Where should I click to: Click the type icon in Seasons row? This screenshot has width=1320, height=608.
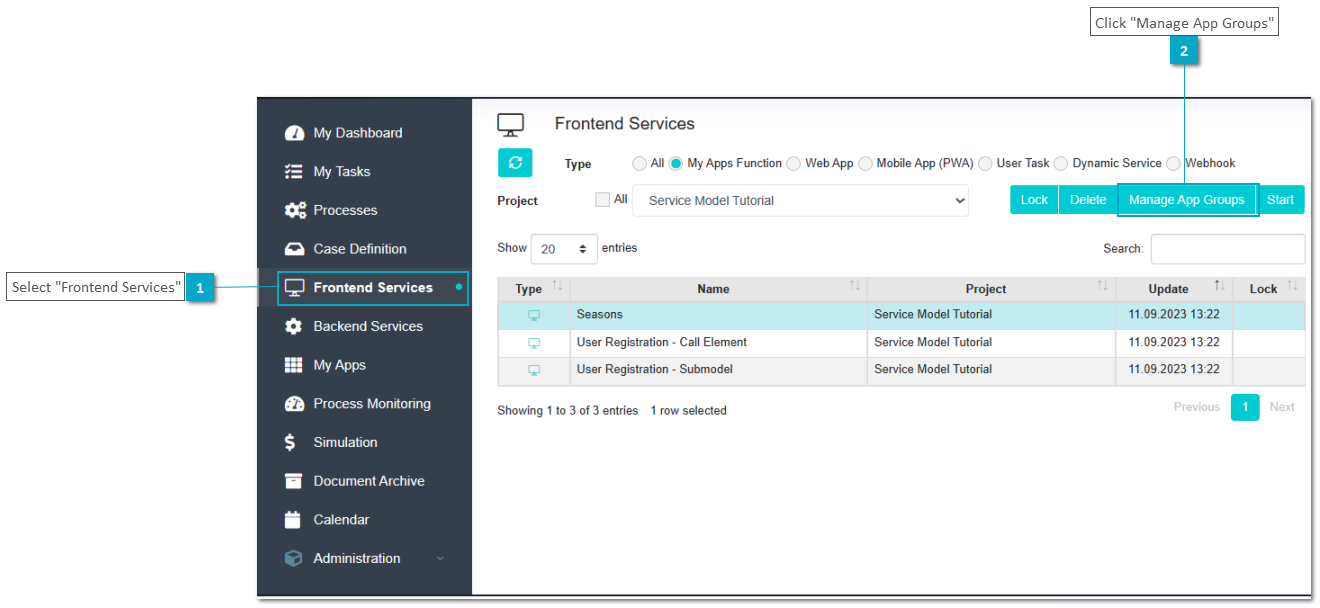(534, 315)
